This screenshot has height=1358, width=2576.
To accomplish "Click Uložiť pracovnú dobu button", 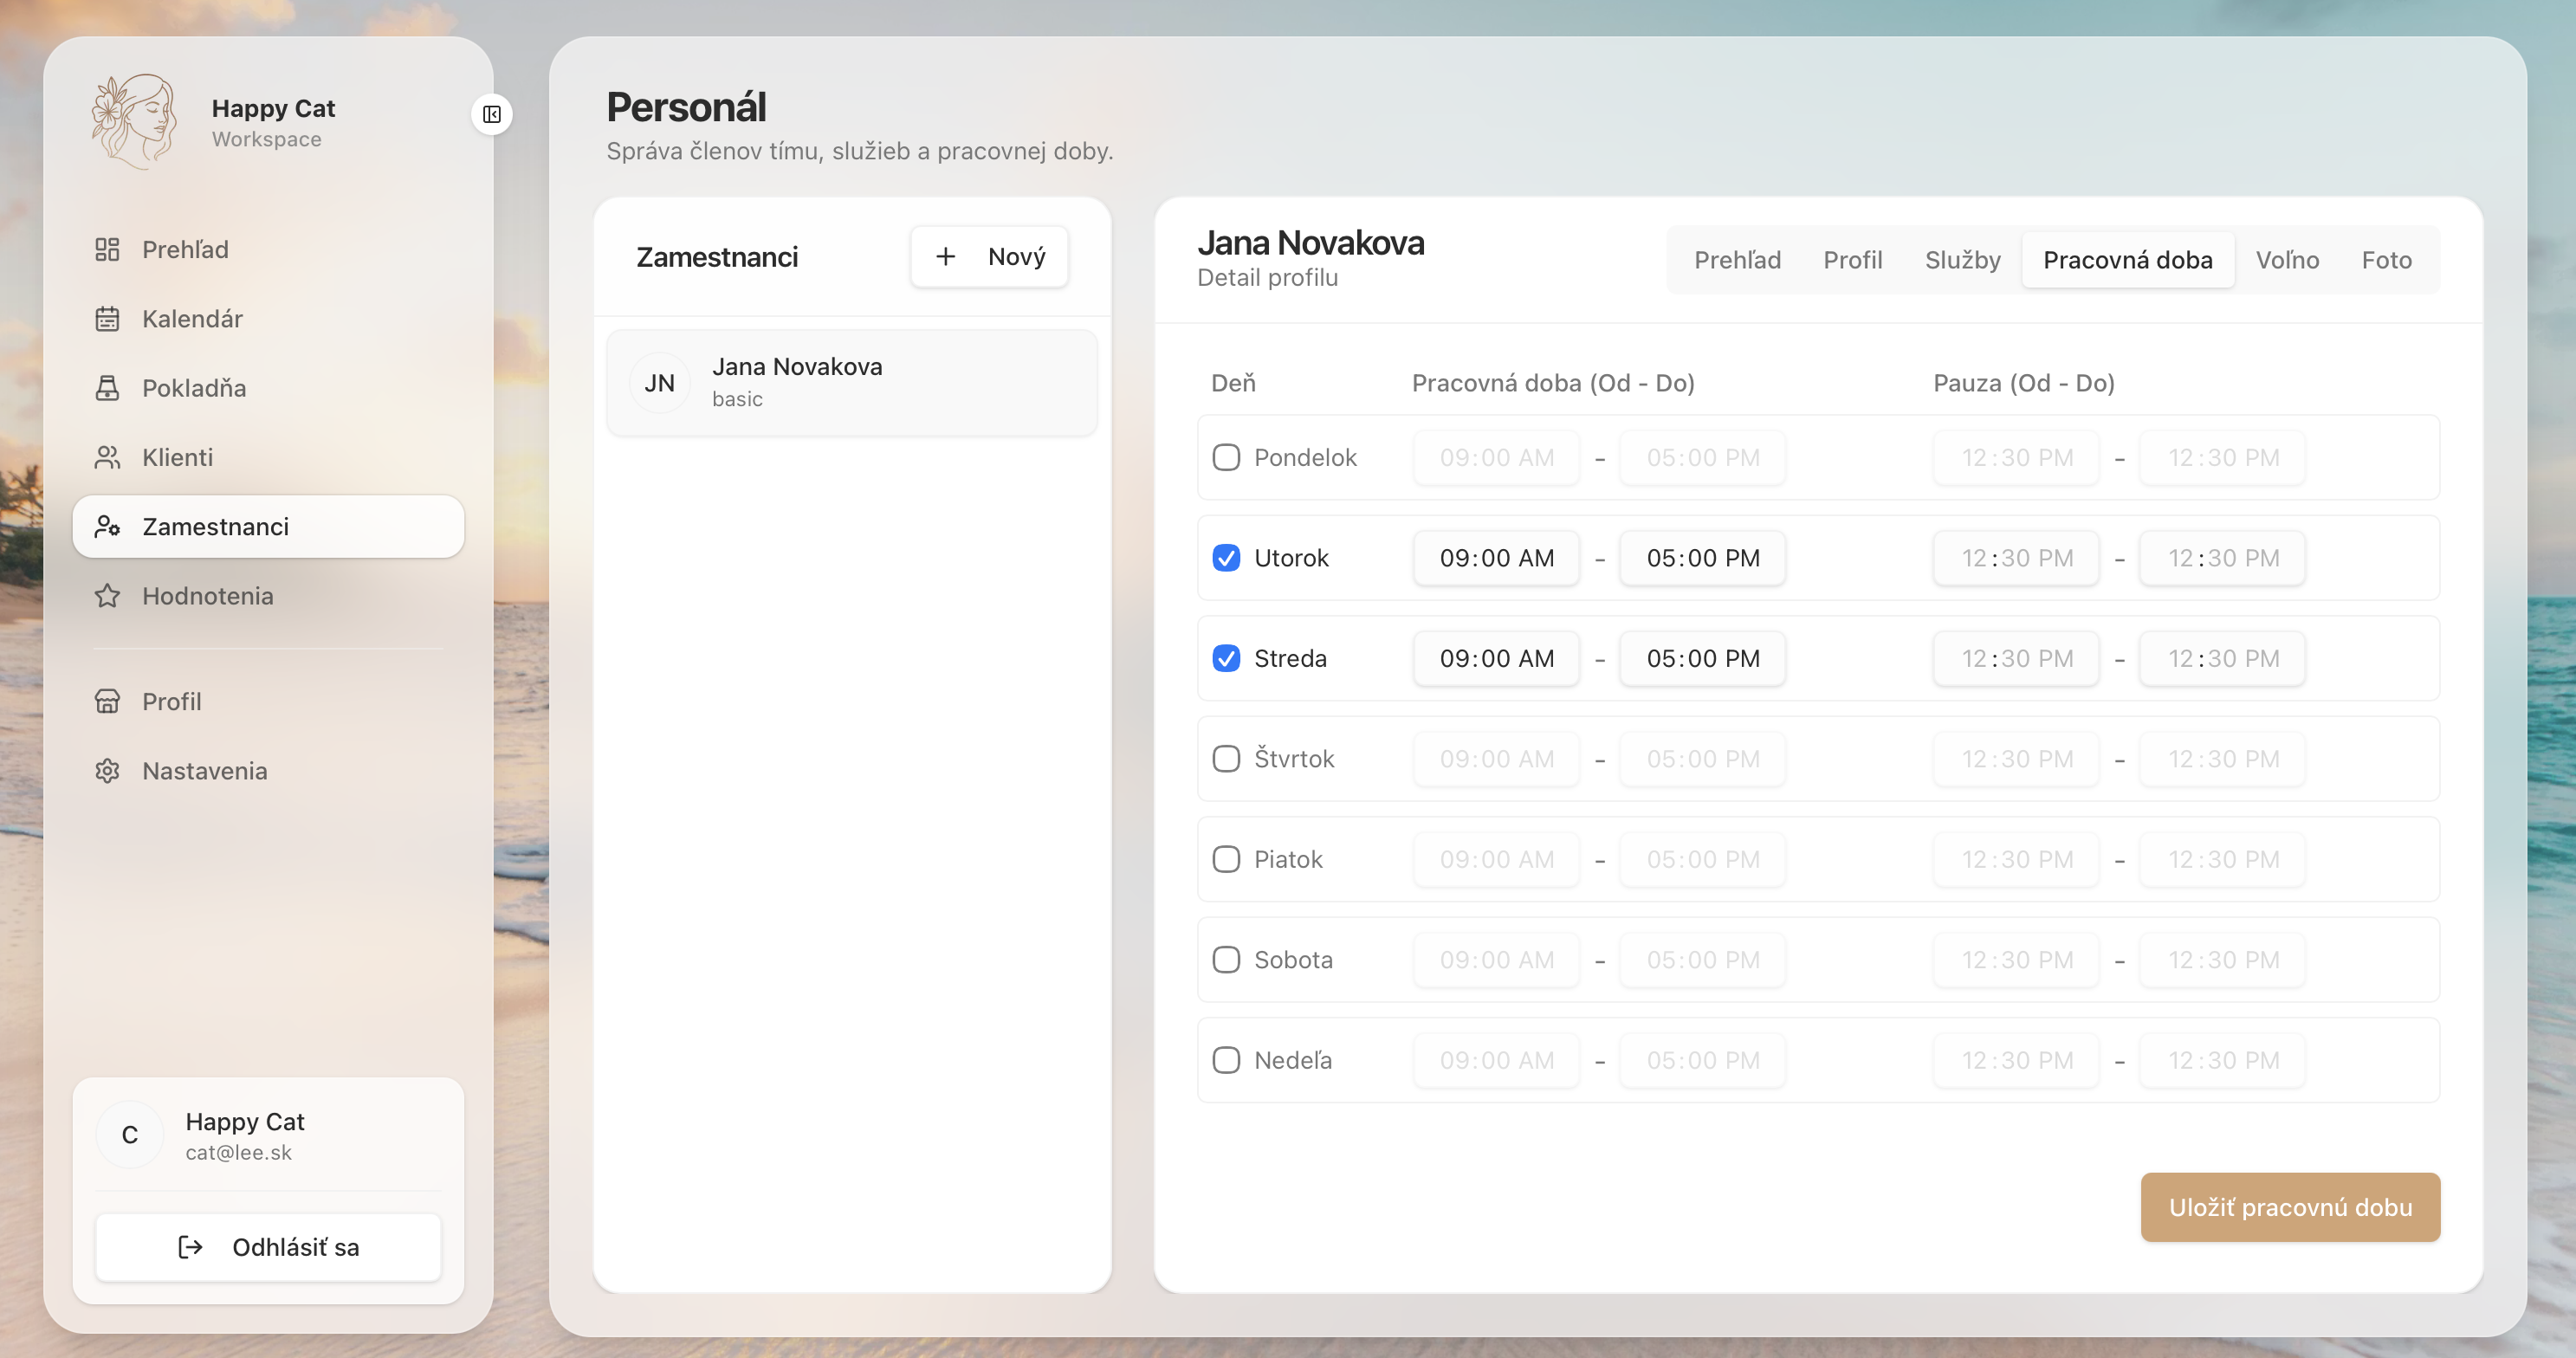I will pyautogui.click(x=2289, y=1207).
